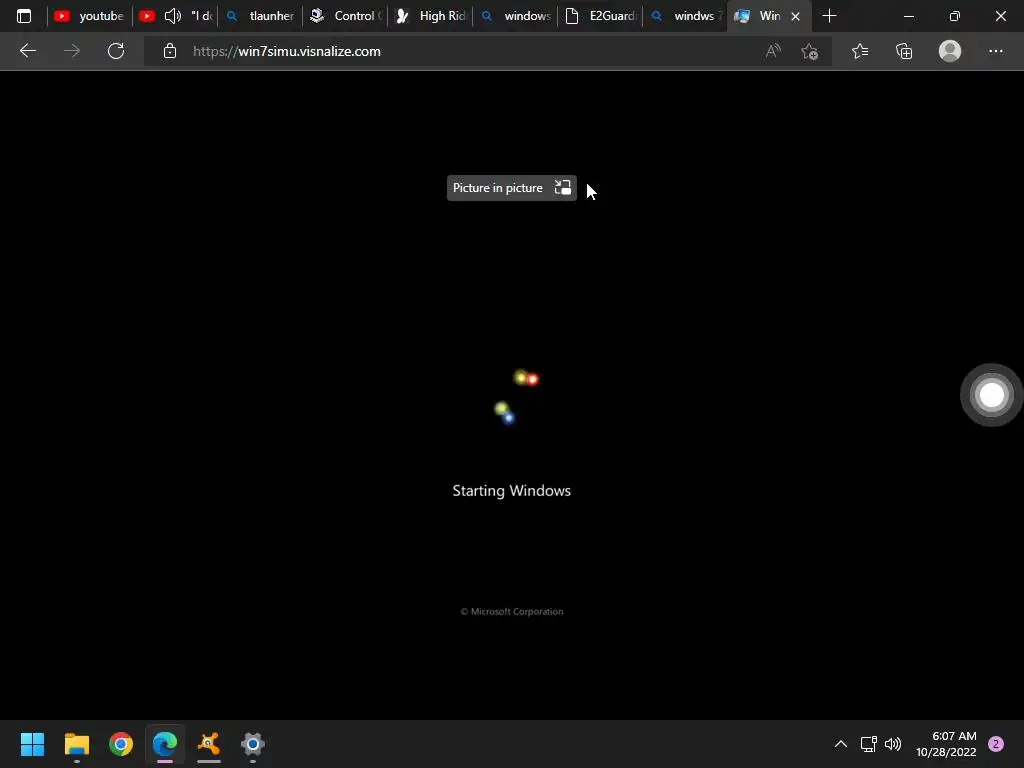Open Windows Start menu
The width and height of the screenshot is (1024, 768).
tap(32, 744)
